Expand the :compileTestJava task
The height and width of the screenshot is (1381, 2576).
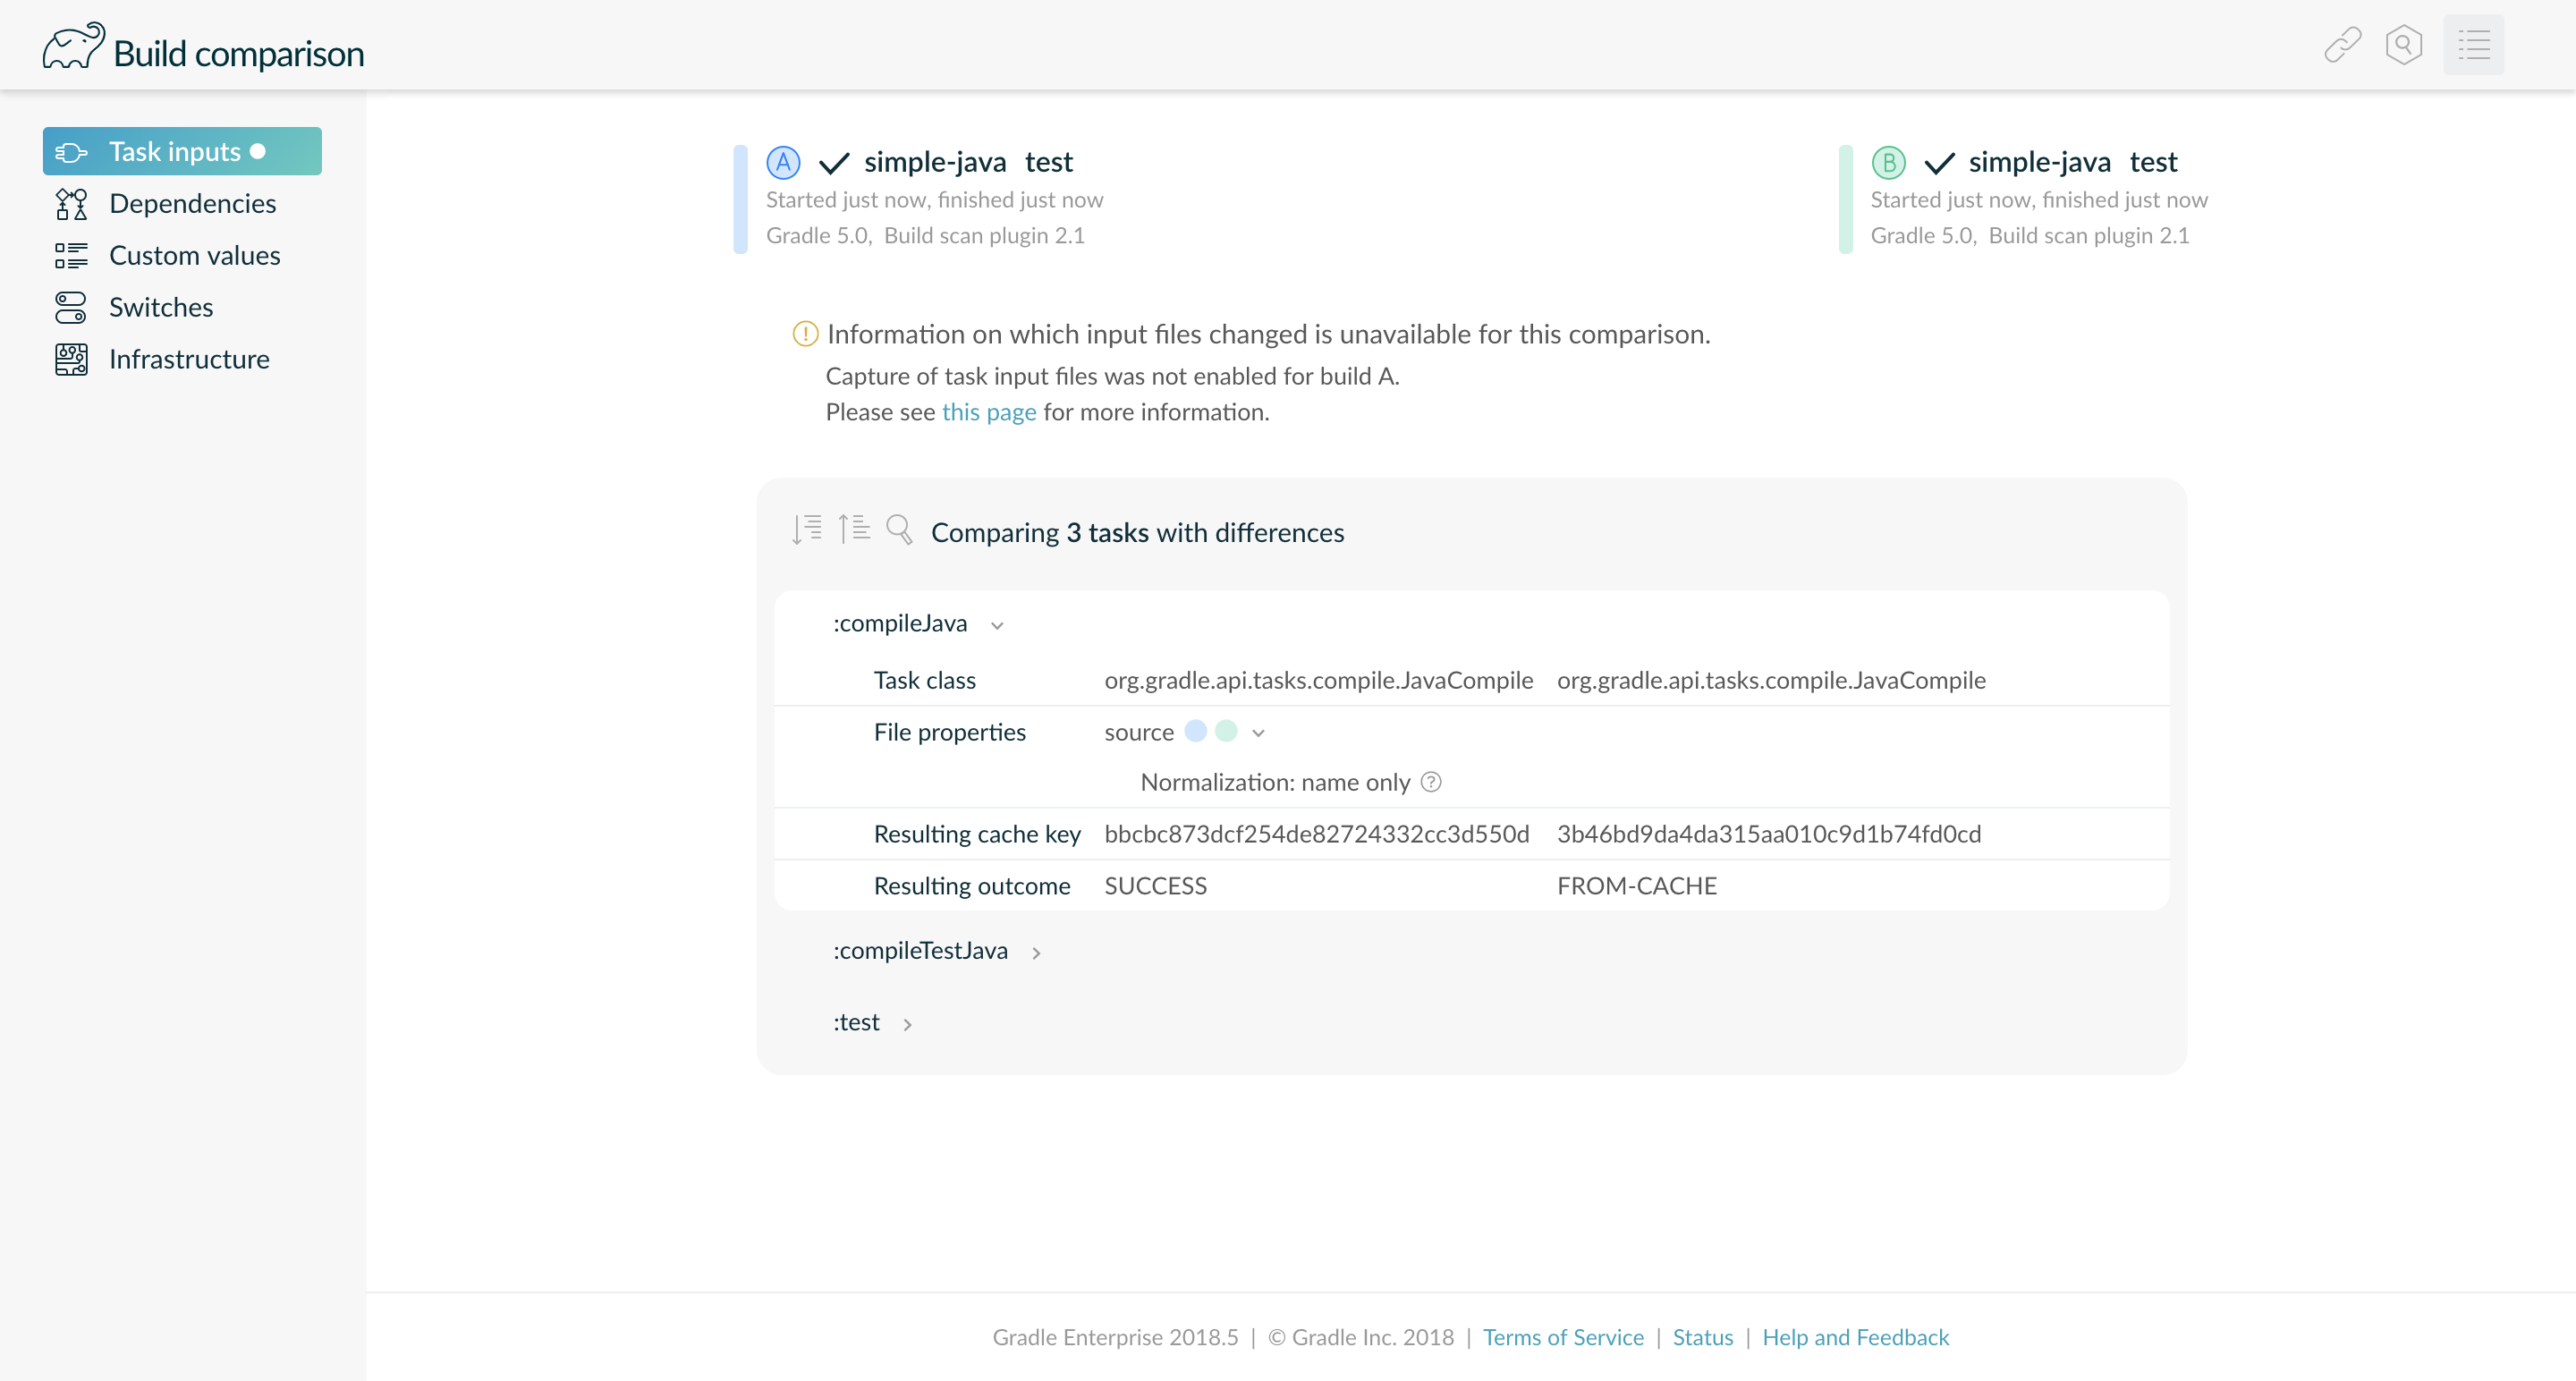[x=1036, y=953]
